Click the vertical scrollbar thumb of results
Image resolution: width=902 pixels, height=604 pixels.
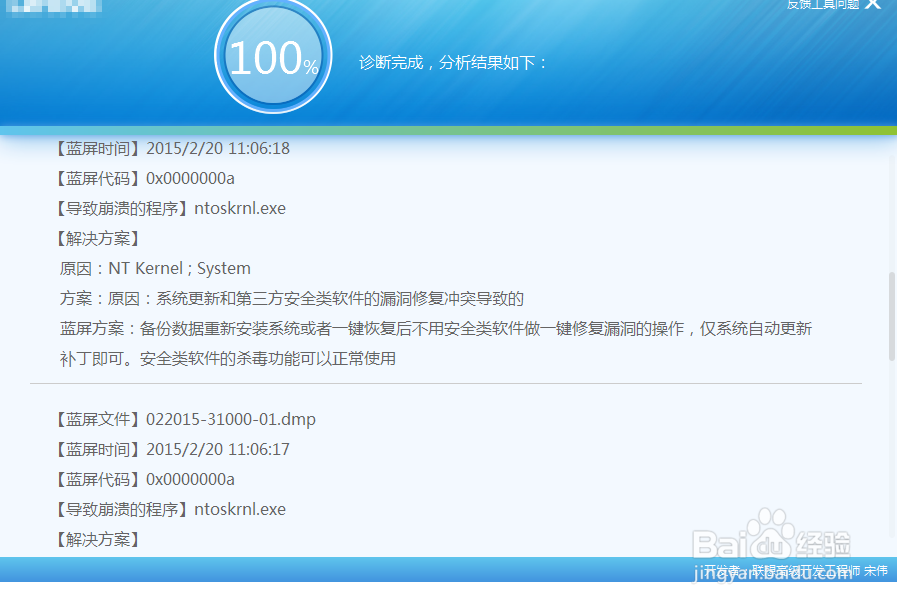[892, 316]
